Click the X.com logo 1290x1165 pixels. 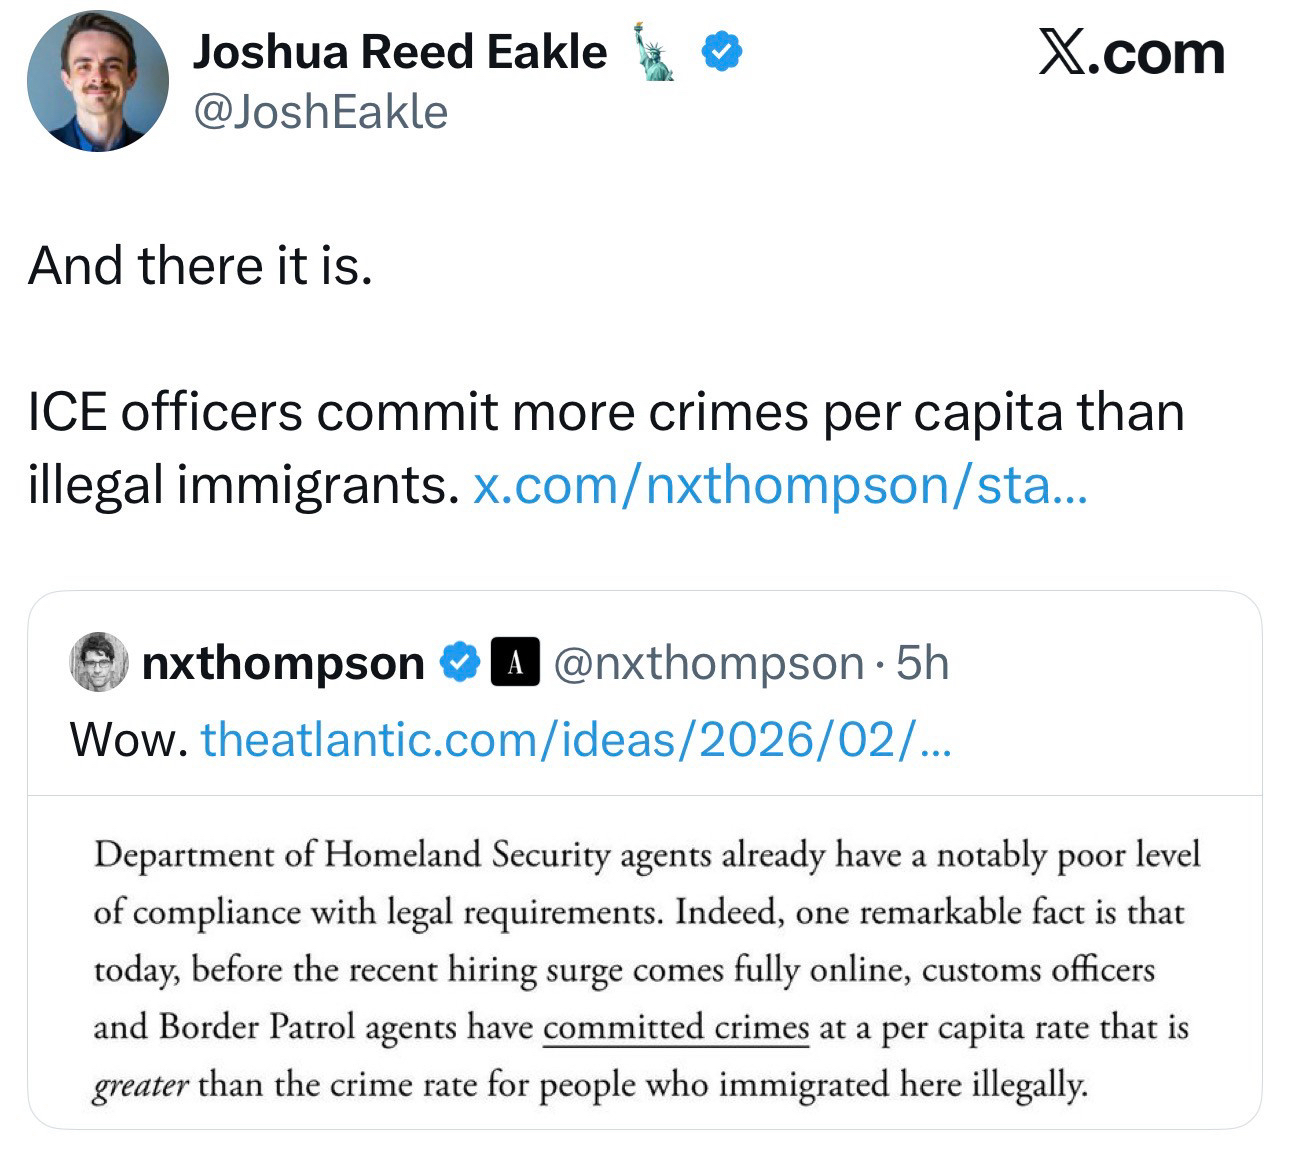[x=1131, y=53]
